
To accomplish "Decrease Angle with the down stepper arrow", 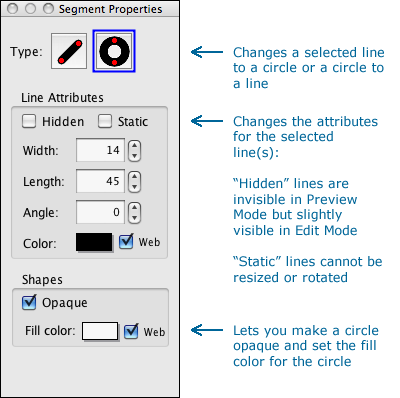I will click(x=134, y=218).
